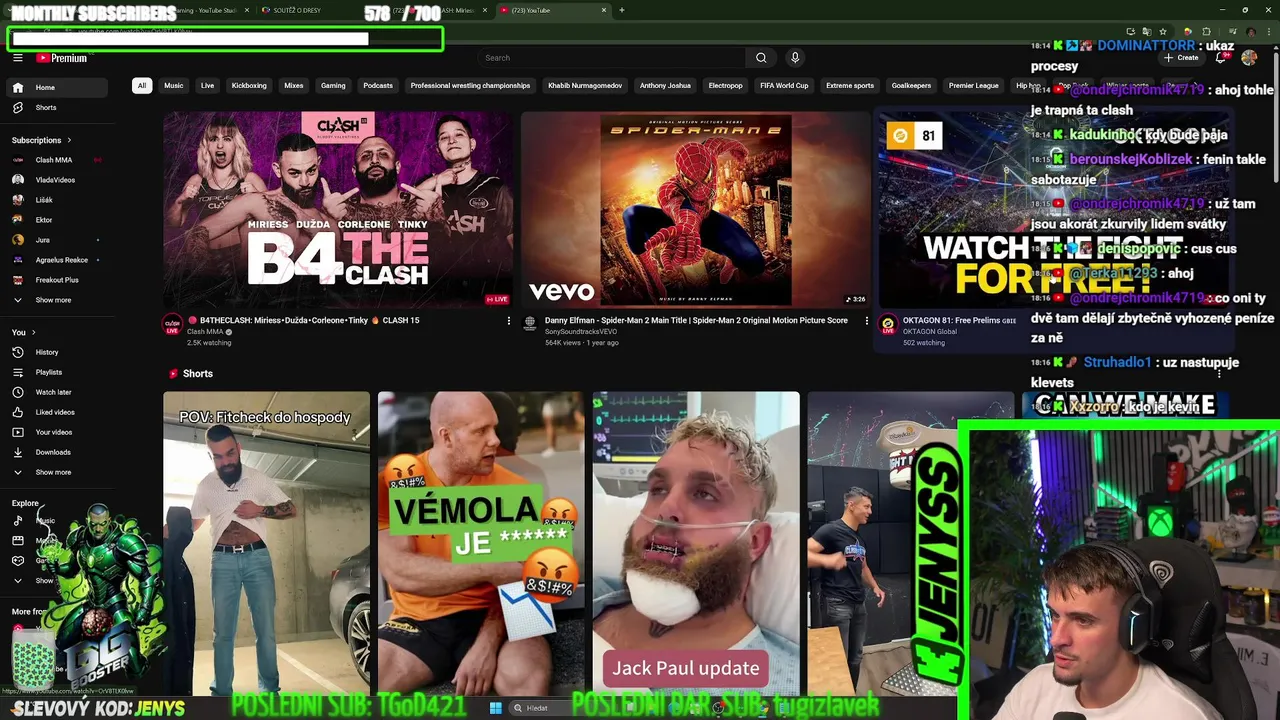The height and width of the screenshot is (720, 1280).
Task: Open the Windows Start button in taskbar
Action: click(495, 708)
